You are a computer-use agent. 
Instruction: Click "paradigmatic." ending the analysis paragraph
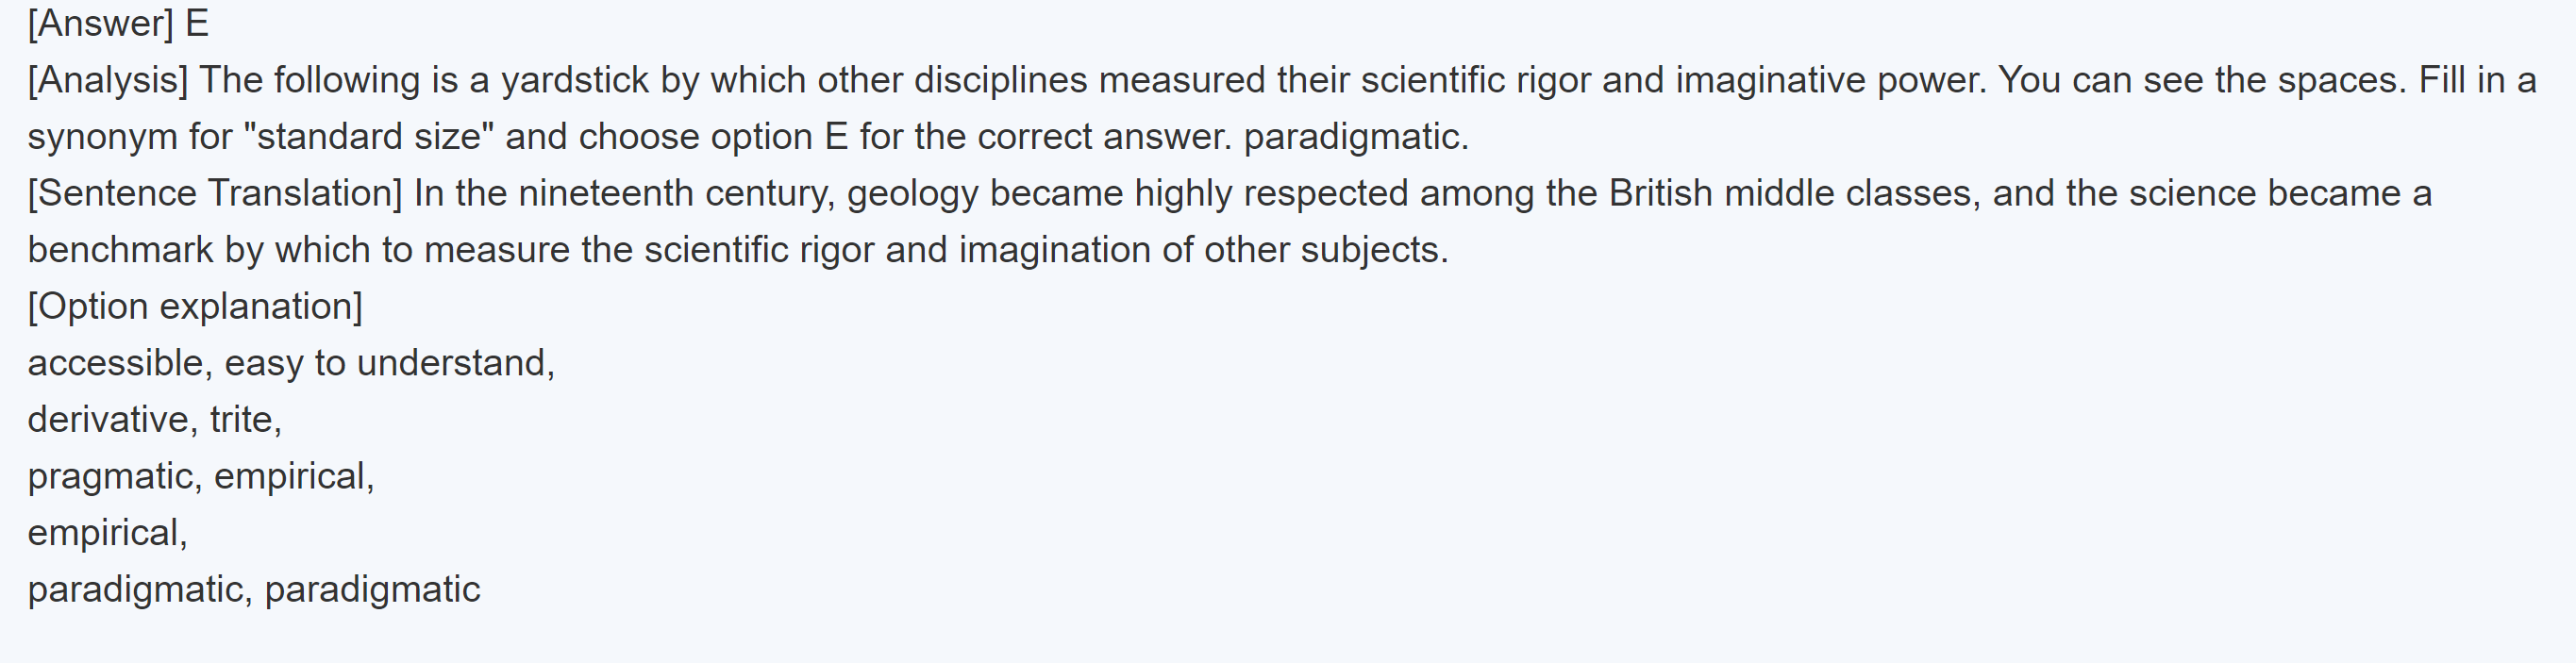point(1356,137)
